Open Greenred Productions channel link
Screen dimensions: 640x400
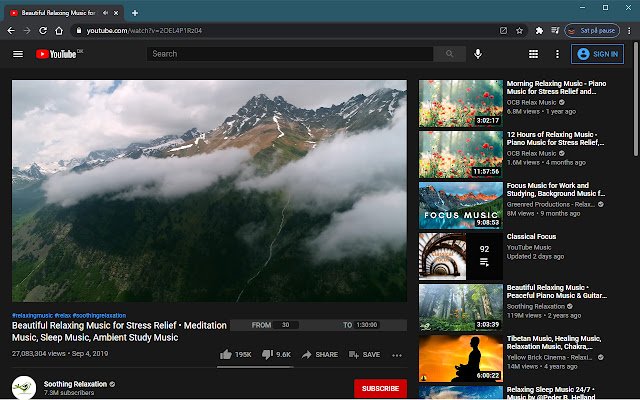(x=551, y=204)
